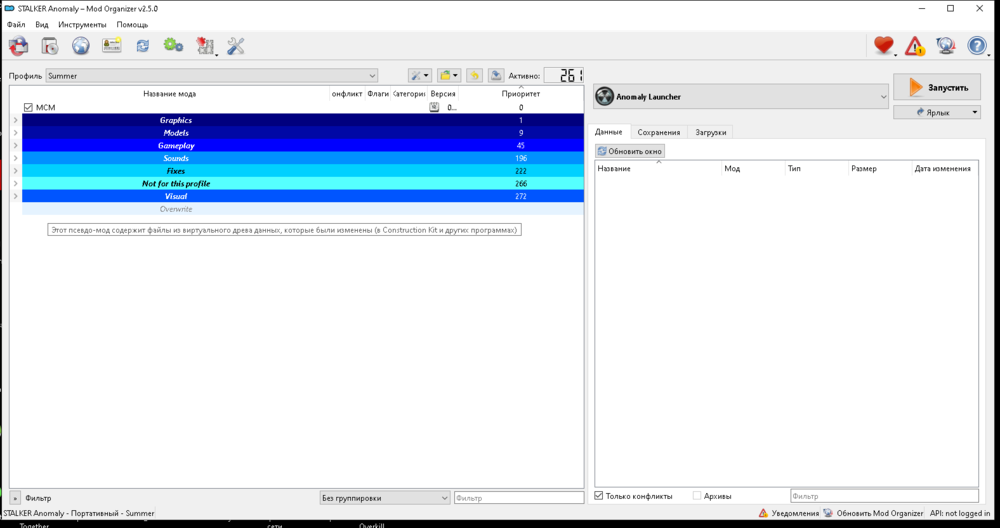Click the create backup icon
The width and height of the screenshot is (1000, 528).
[496, 75]
